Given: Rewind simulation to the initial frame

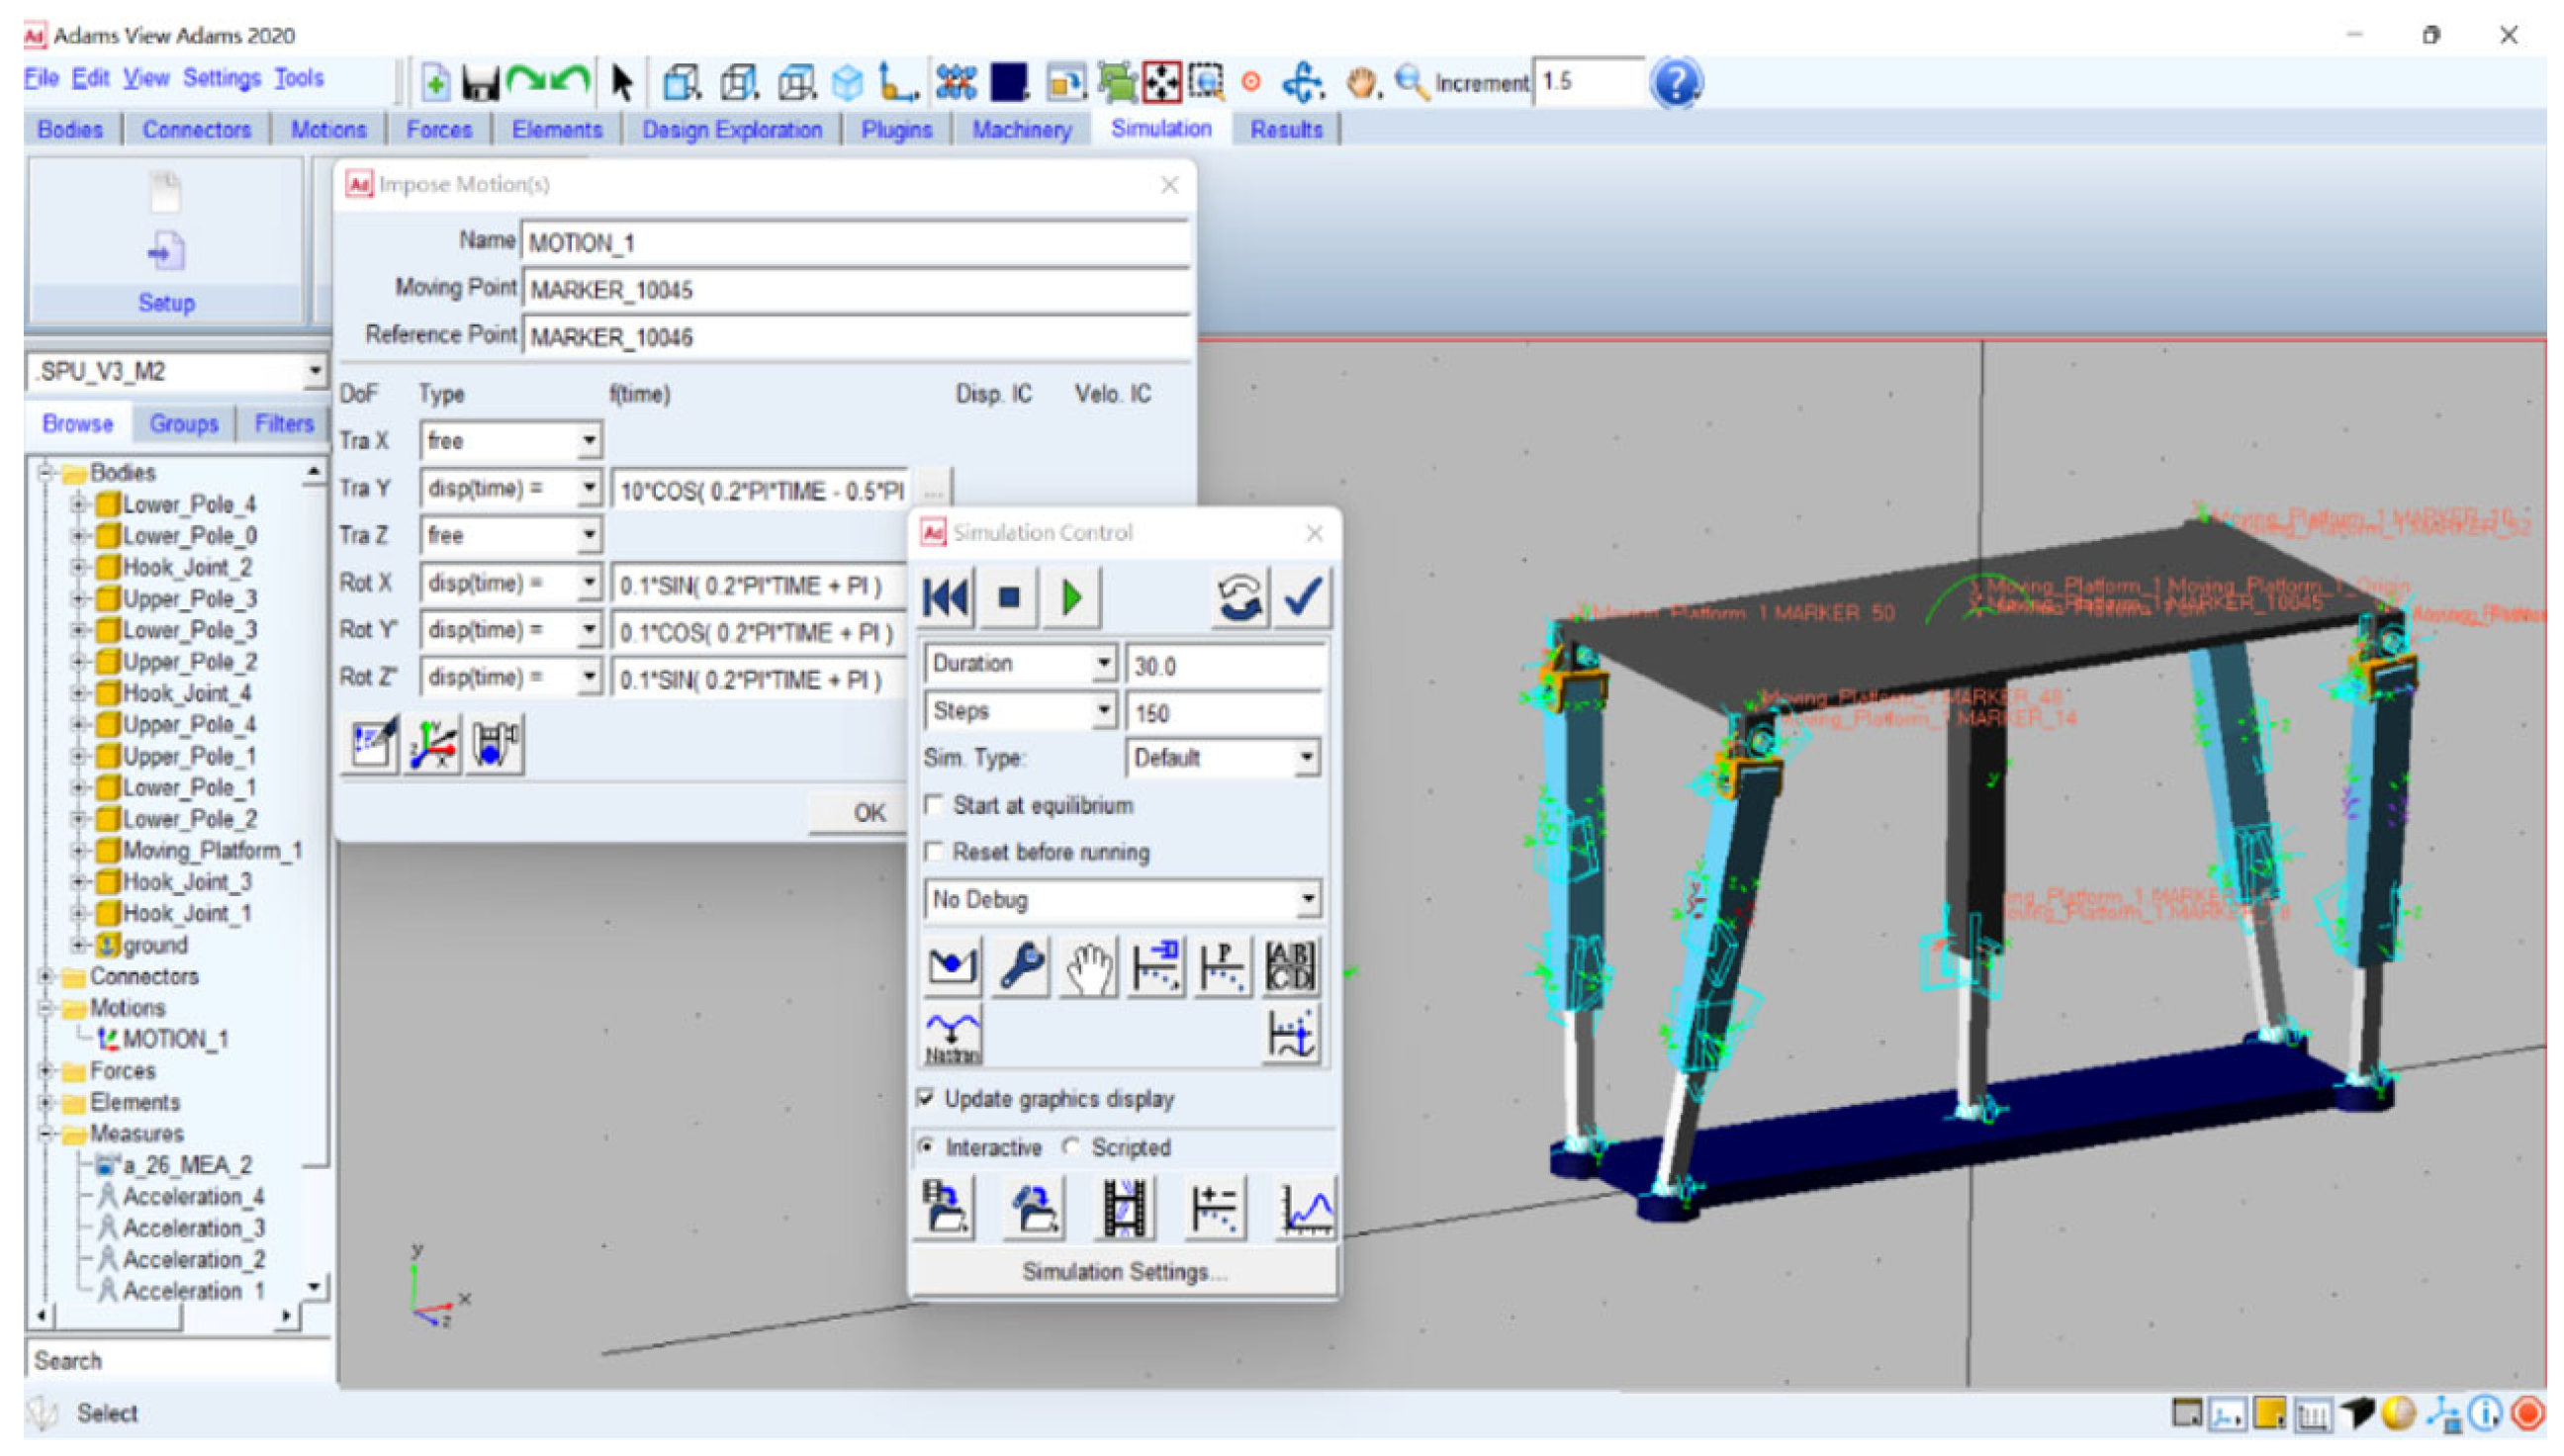Looking at the screenshot, I should [x=945, y=598].
